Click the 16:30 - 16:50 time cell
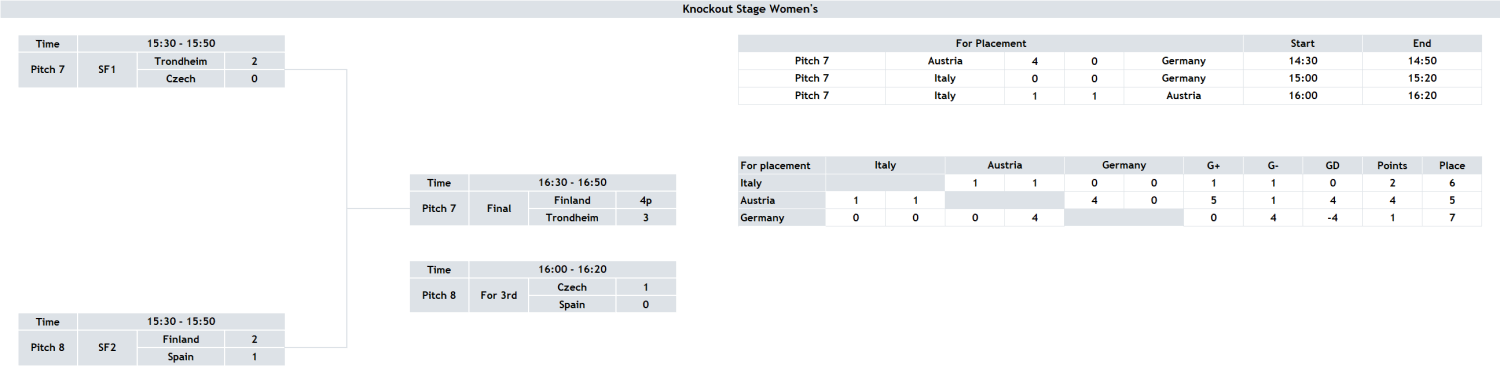The height and width of the screenshot is (384, 1500). pyautogui.click(x=572, y=183)
